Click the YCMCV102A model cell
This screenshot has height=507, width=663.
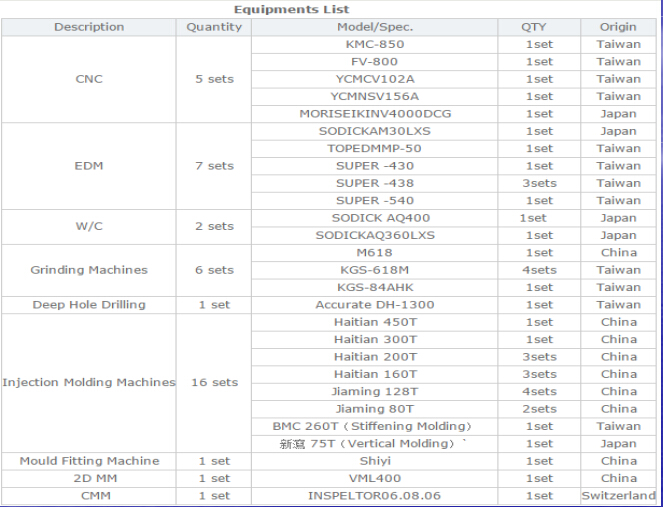375,79
